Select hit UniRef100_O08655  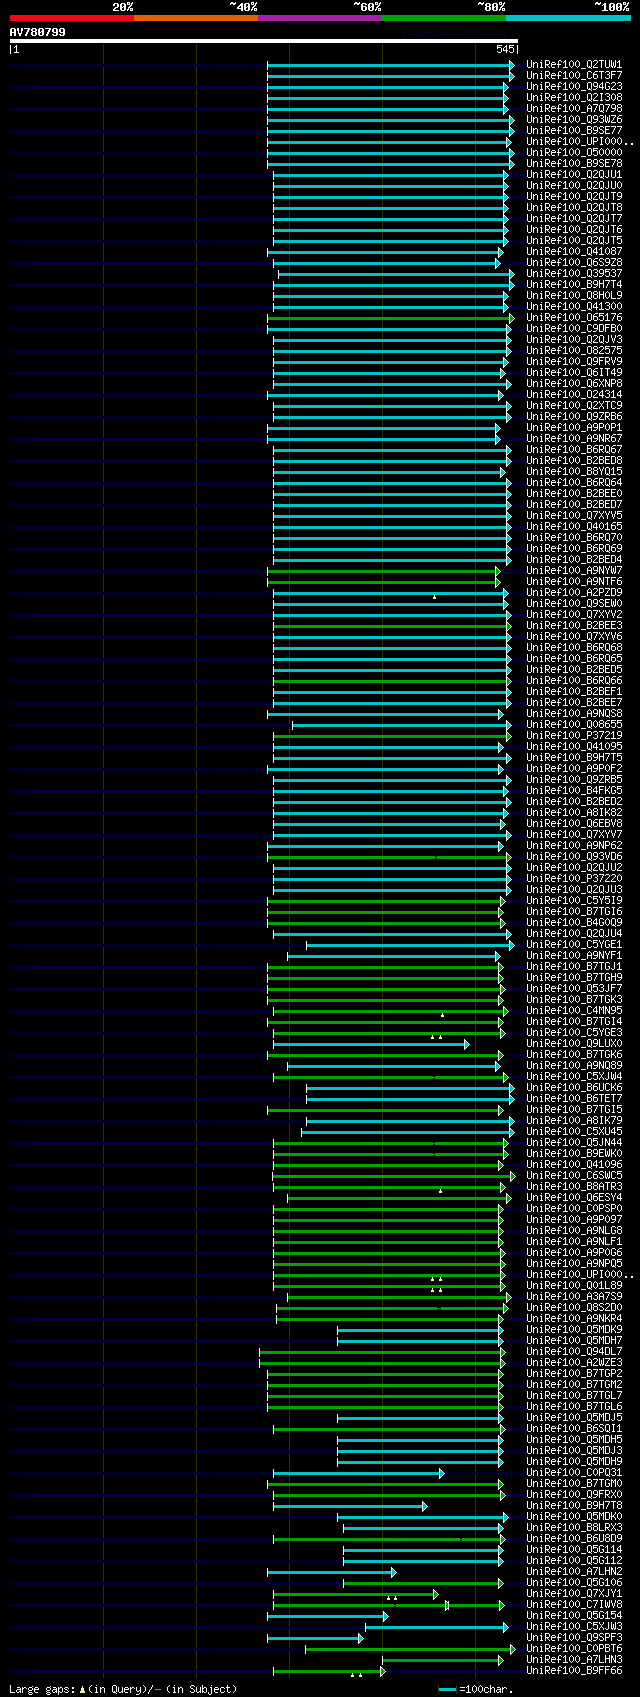[x=574, y=724]
